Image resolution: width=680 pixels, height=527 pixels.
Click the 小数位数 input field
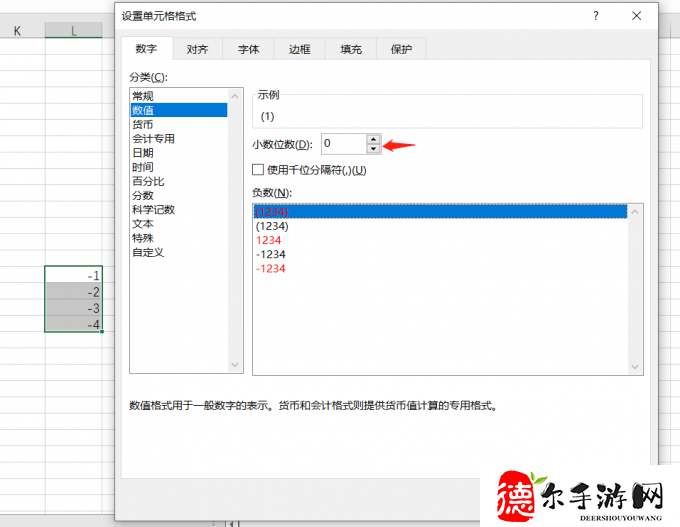(344, 144)
